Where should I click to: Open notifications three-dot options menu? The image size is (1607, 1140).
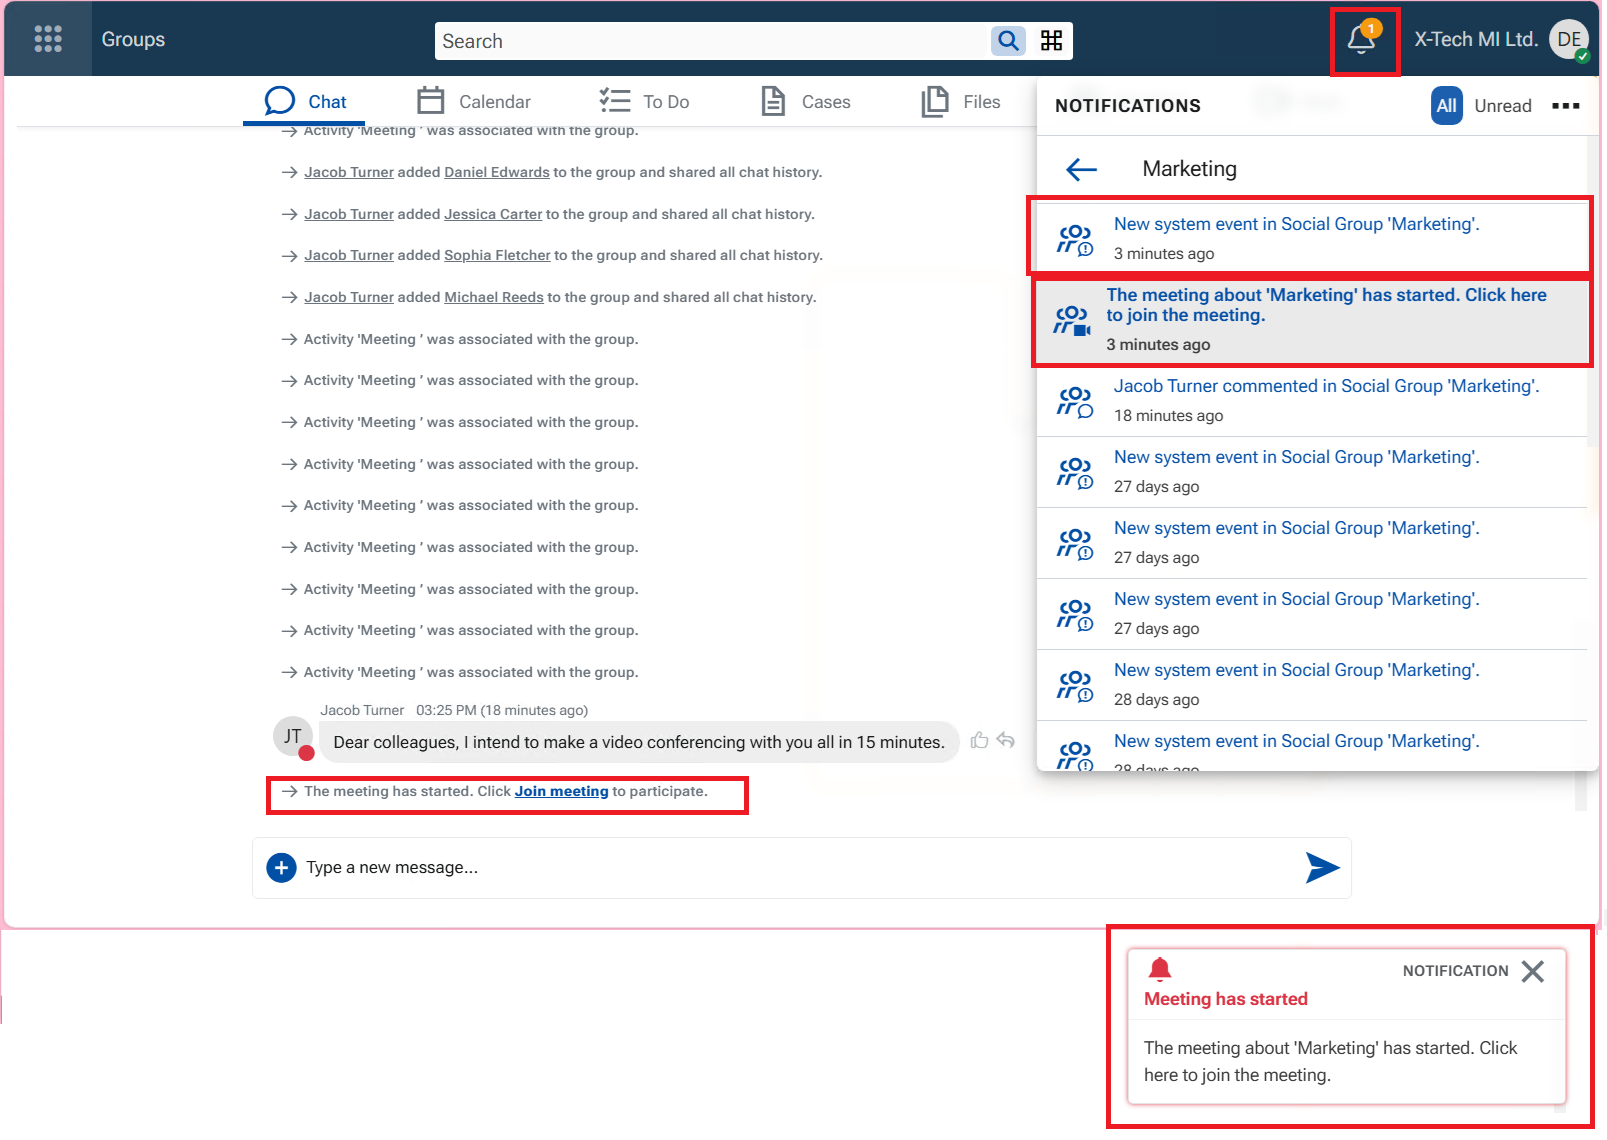click(x=1565, y=106)
